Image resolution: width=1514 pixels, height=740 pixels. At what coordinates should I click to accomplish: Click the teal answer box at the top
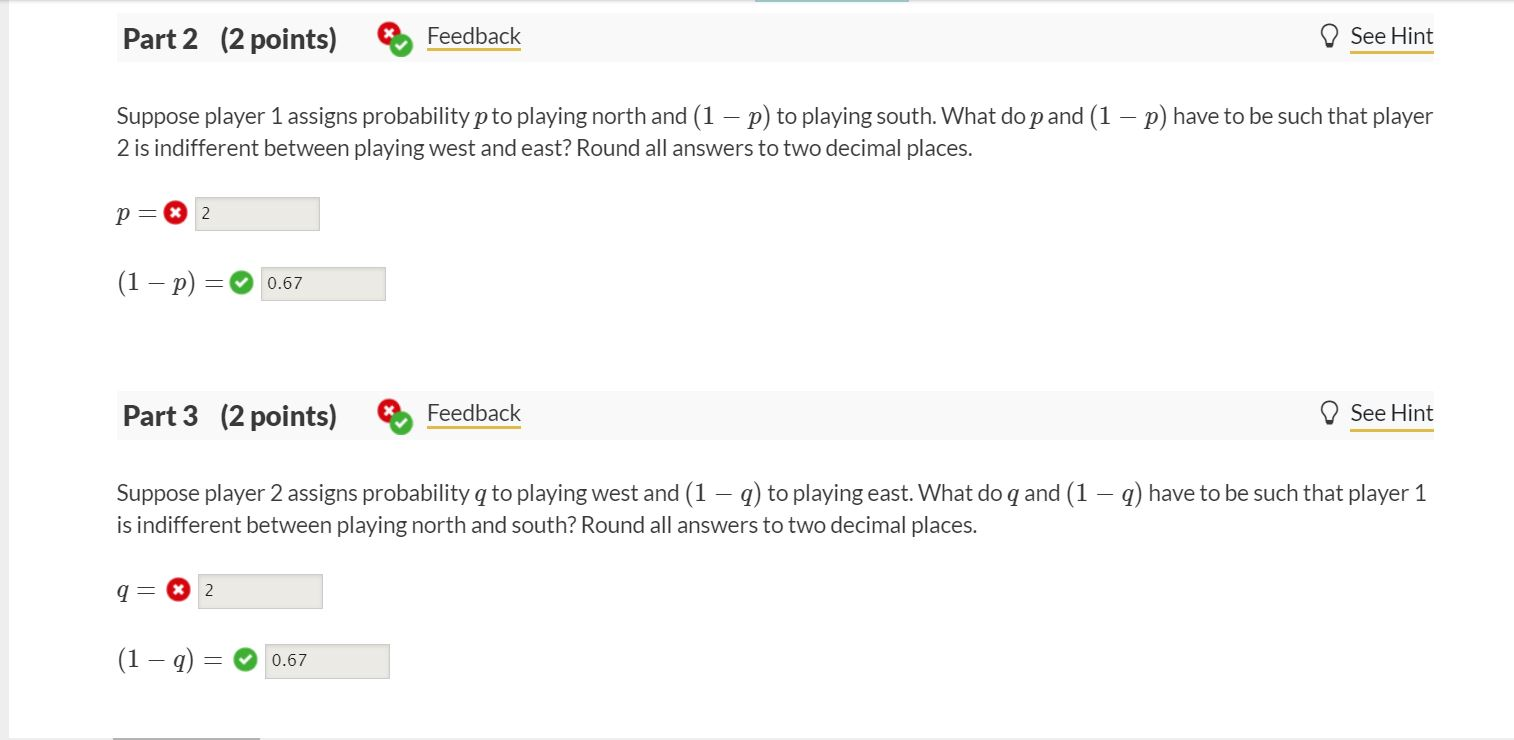point(833,2)
